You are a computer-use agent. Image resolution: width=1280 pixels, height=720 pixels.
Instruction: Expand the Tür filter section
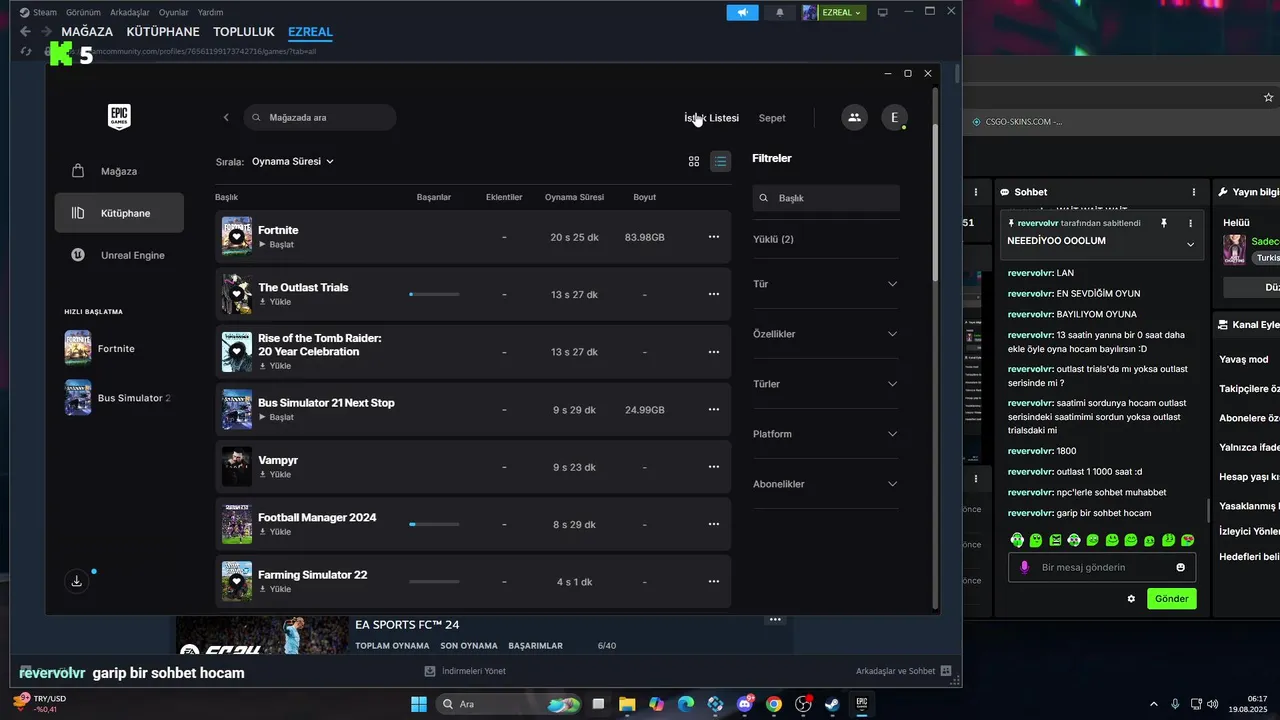click(x=826, y=284)
